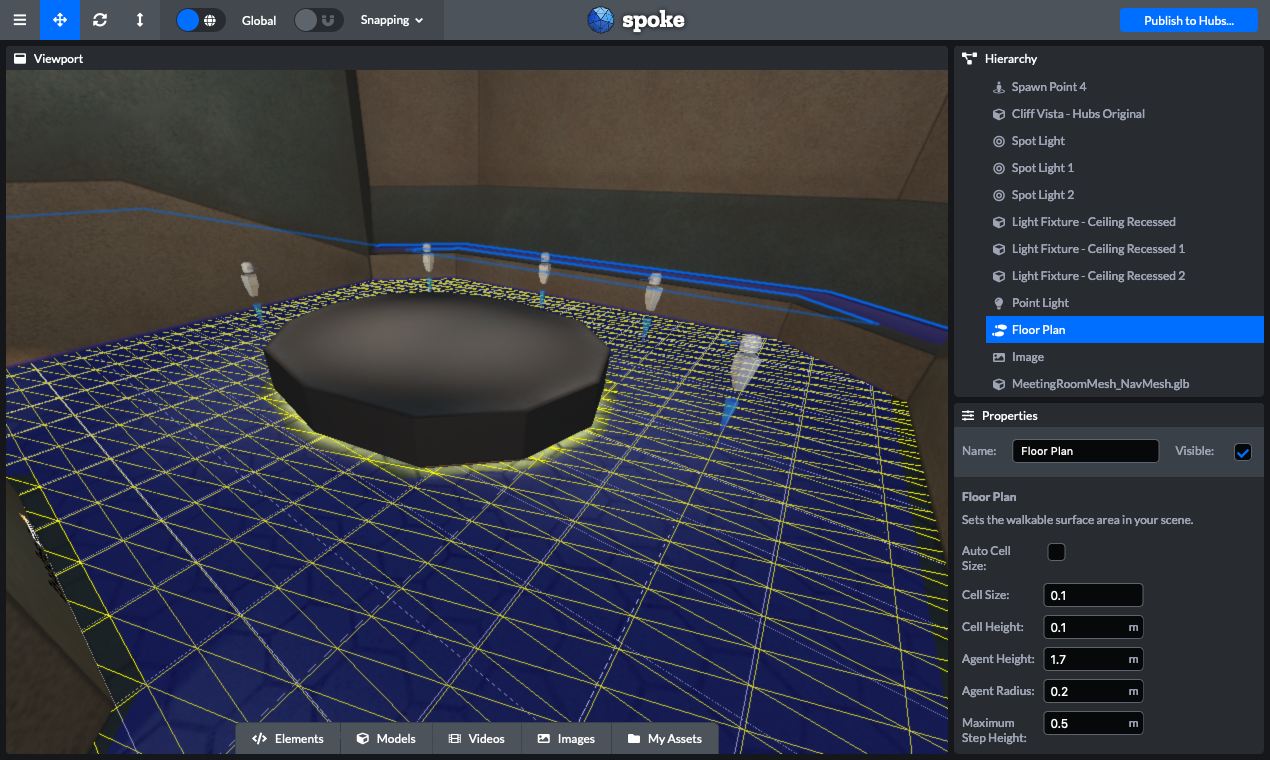Select the Scale tool

pyautogui.click(x=140, y=20)
